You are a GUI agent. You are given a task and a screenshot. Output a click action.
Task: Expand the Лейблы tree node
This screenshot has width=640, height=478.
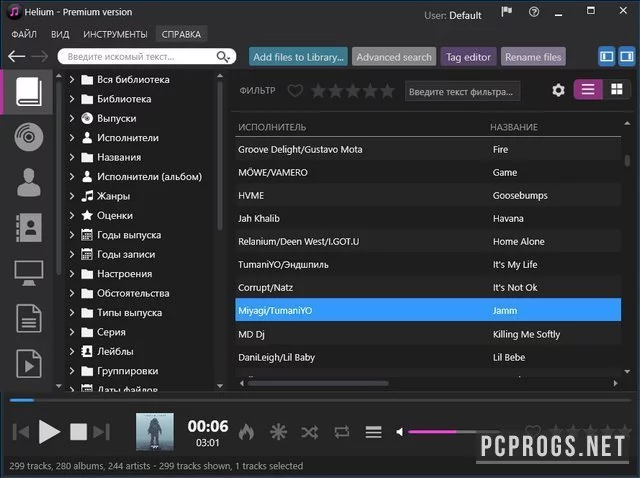[72, 351]
